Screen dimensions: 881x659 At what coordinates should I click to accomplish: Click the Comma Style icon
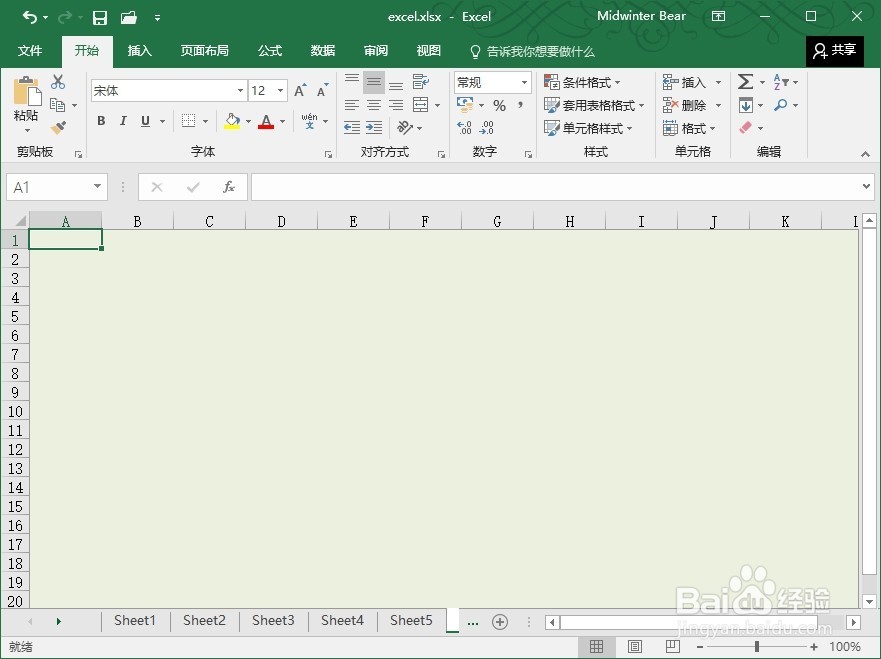pyautogui.click(x=521, y=105)
